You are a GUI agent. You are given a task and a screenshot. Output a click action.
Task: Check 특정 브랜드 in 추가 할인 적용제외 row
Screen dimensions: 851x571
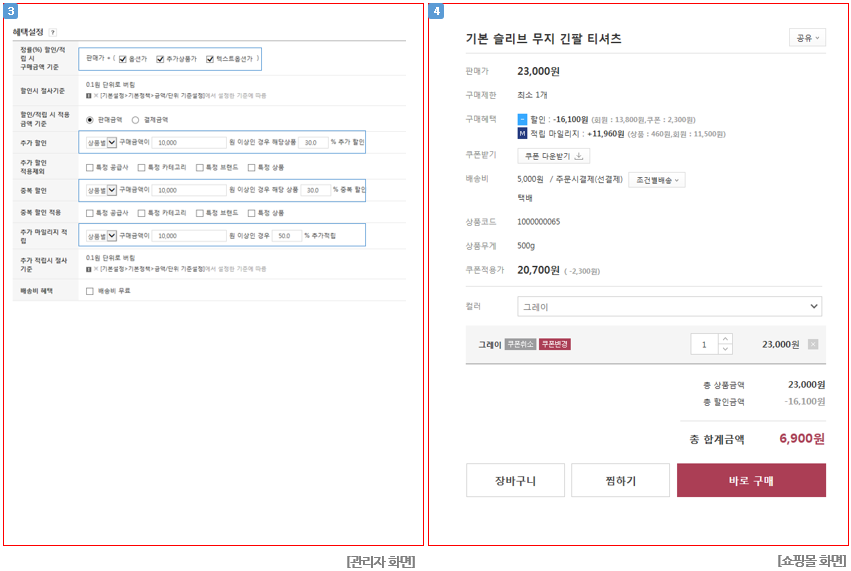pyautogui.click(x=200, y=168)
